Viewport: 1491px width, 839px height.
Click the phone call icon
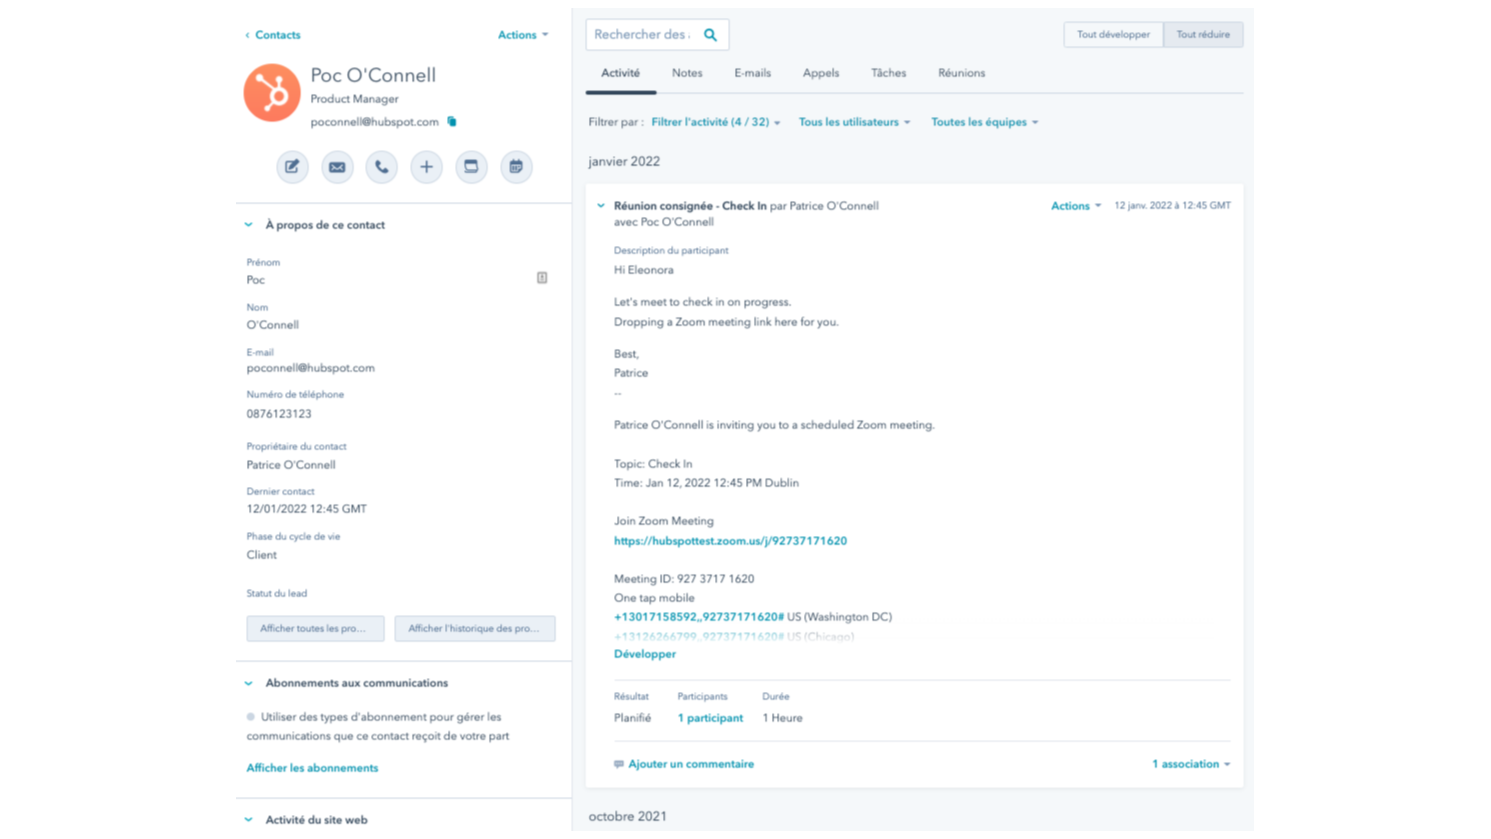pyautogui.click(x=381, y=167)
